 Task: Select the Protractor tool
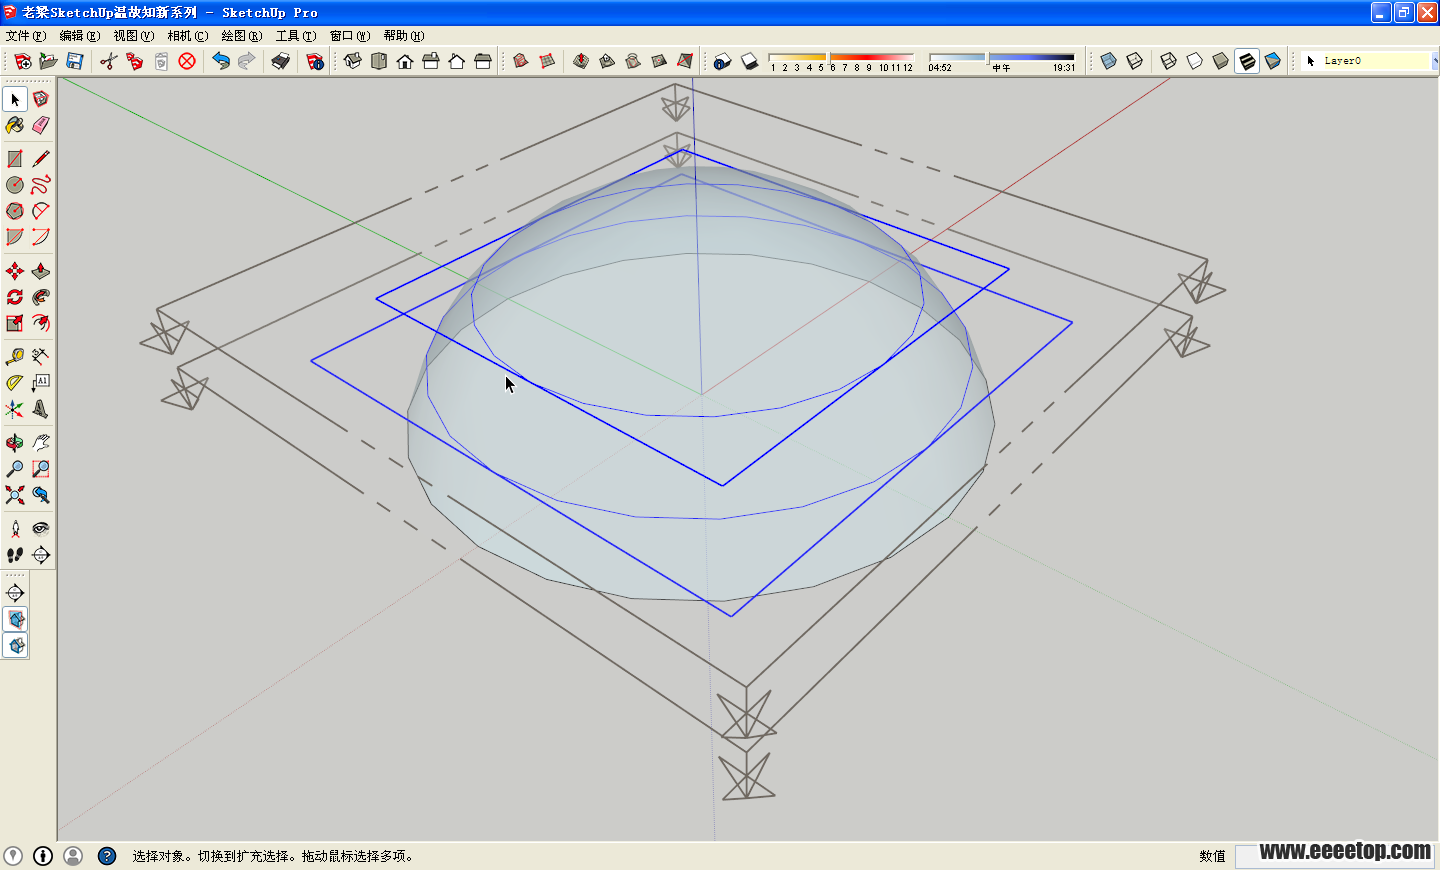point(15,383)
